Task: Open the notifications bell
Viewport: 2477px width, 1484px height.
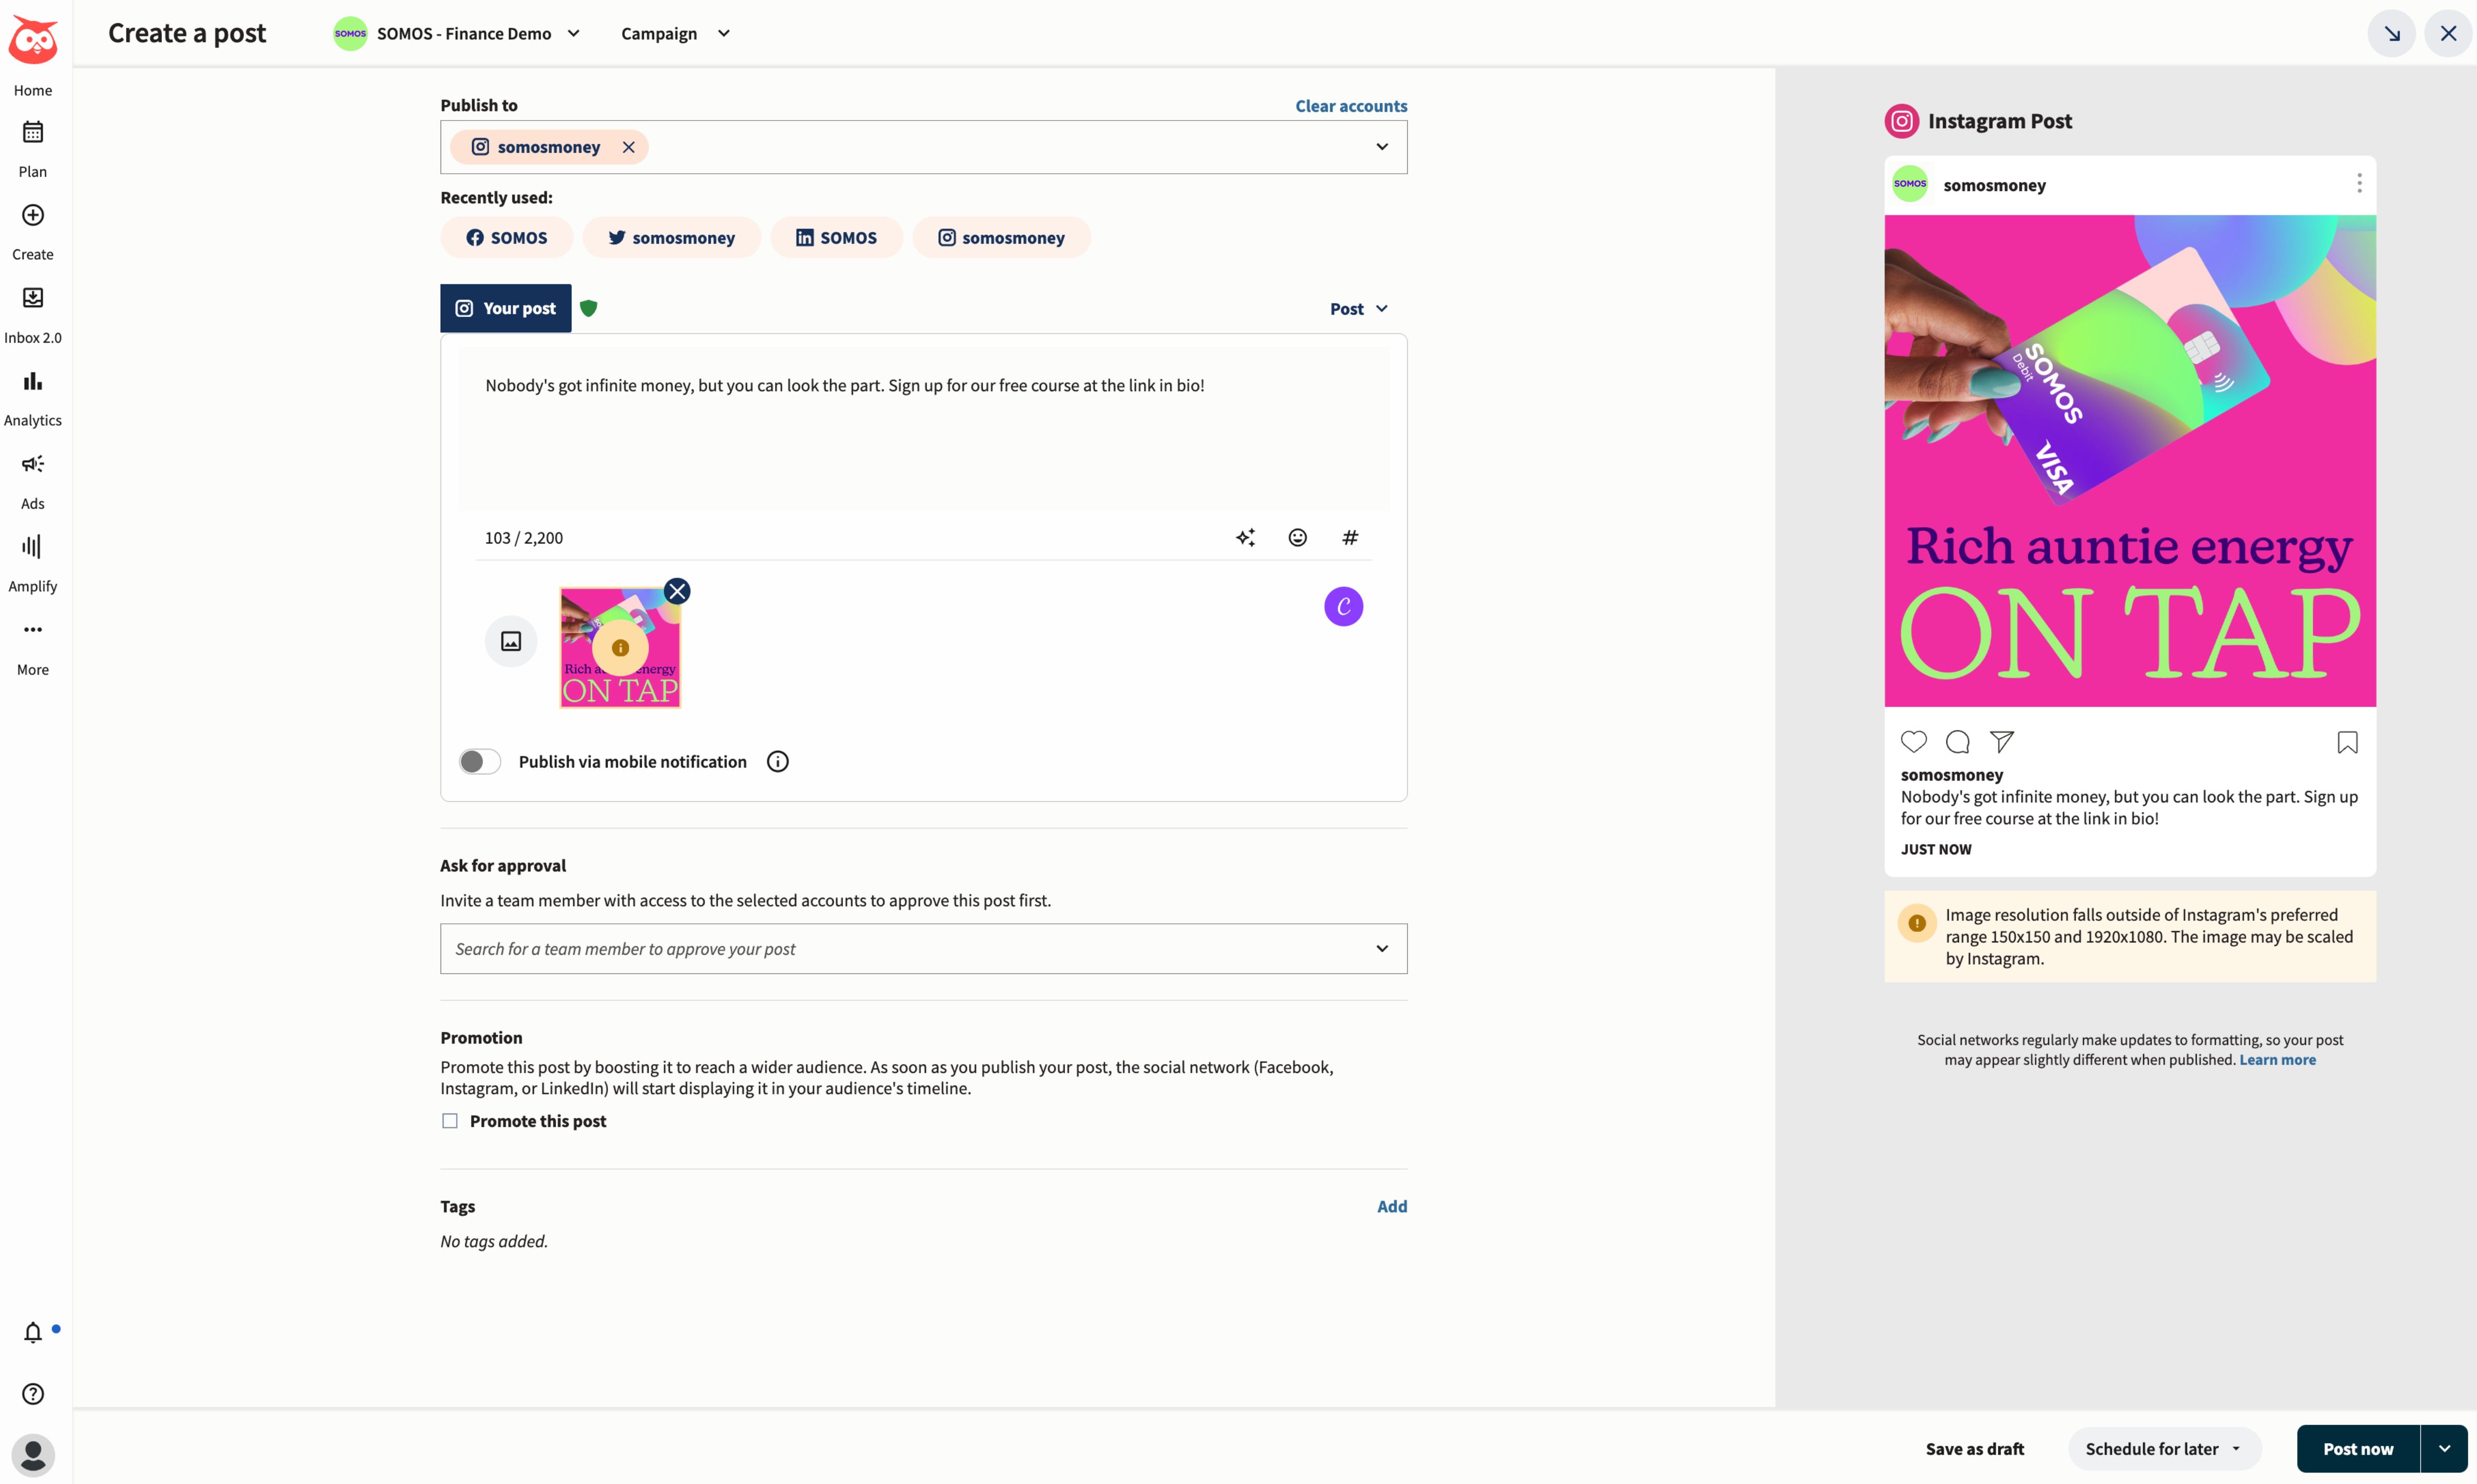Action: click(x=33, y=1331)
